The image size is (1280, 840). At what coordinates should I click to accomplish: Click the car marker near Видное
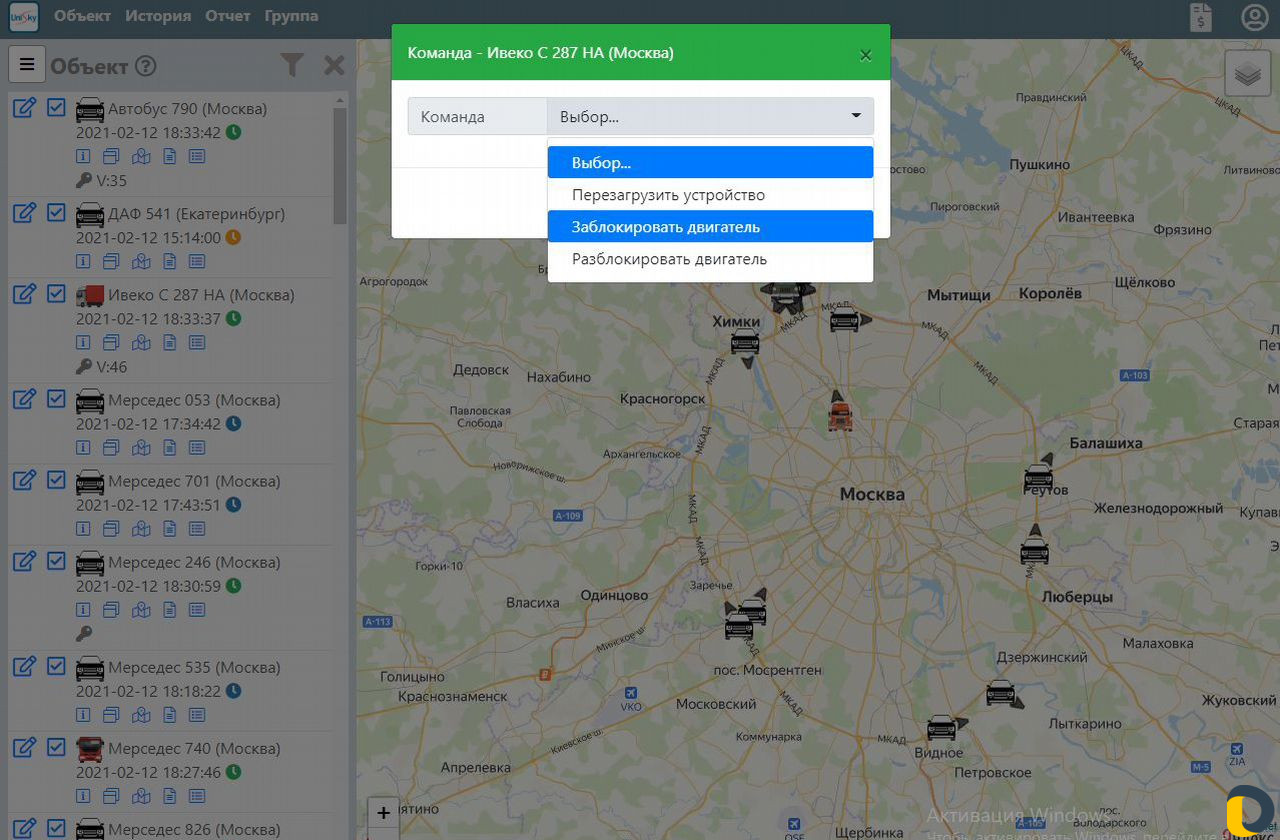[941, 727]
